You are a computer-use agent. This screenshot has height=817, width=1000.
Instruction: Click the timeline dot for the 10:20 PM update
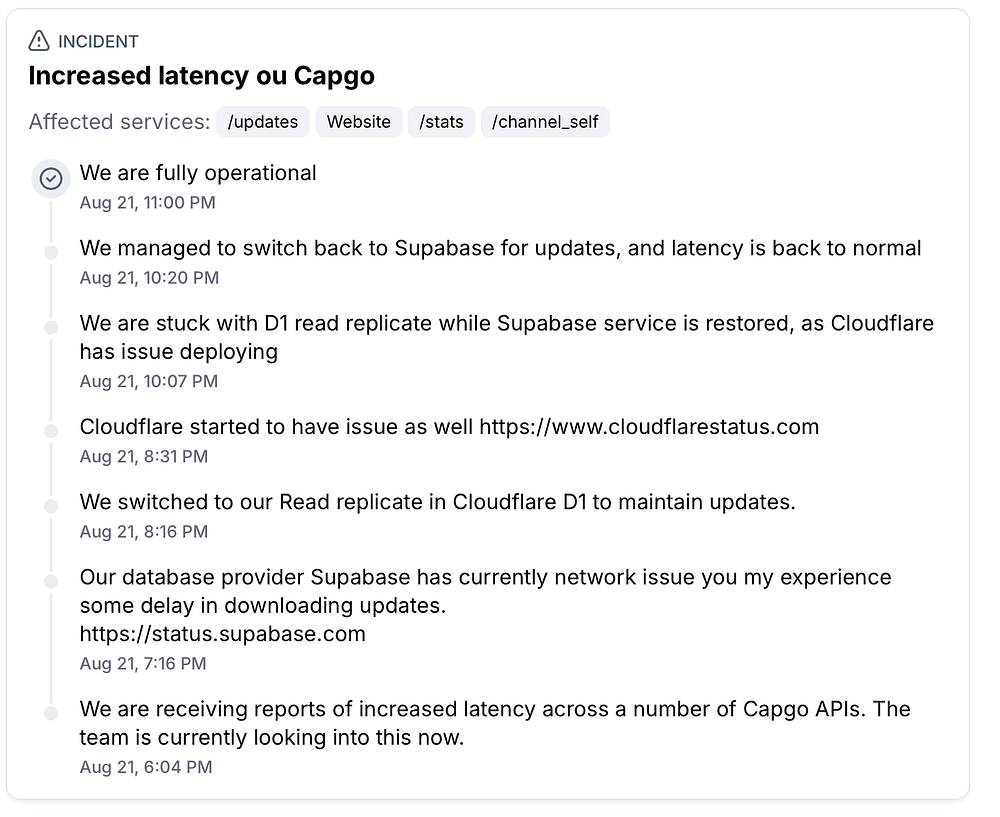(51, 253)
